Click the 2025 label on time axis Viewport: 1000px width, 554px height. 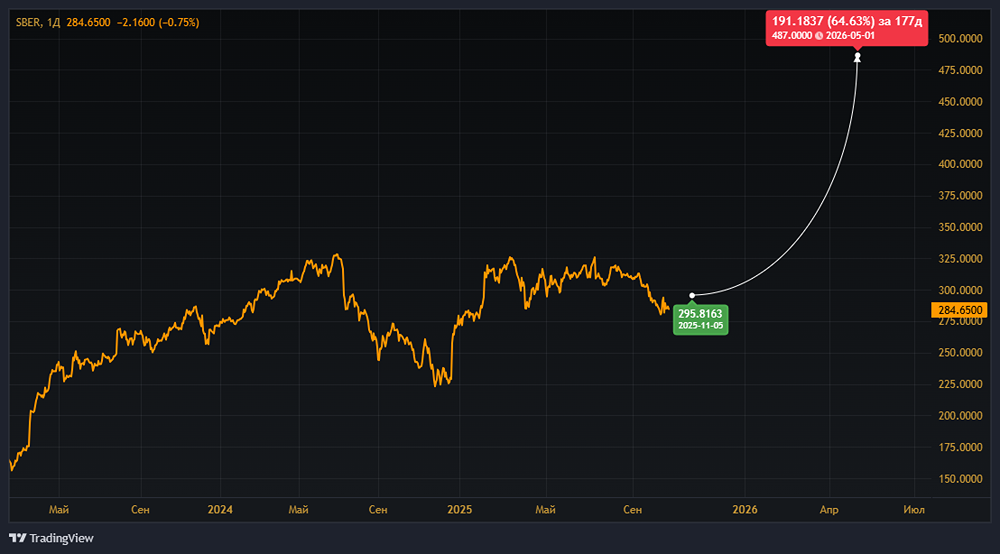[459, 510]
